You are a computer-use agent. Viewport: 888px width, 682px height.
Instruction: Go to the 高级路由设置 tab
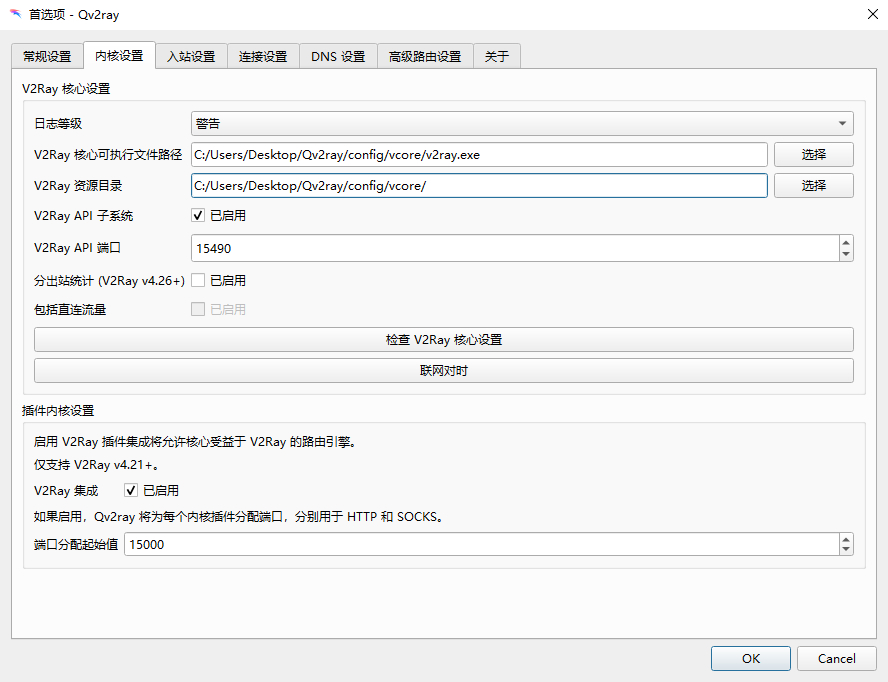coord(425,57)
